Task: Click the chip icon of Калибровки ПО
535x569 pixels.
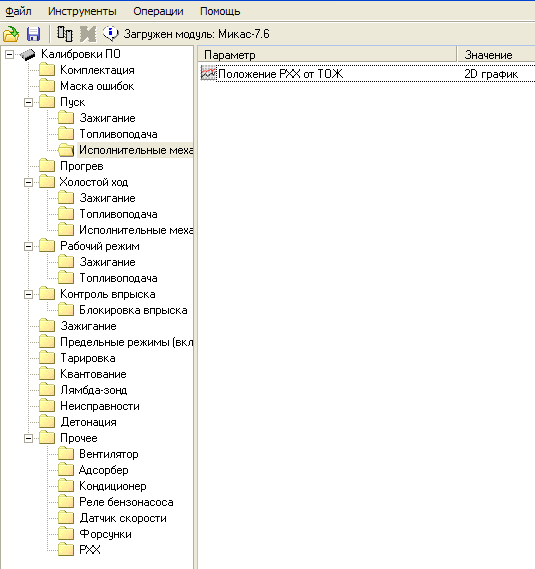Action: tap(28, 54)
